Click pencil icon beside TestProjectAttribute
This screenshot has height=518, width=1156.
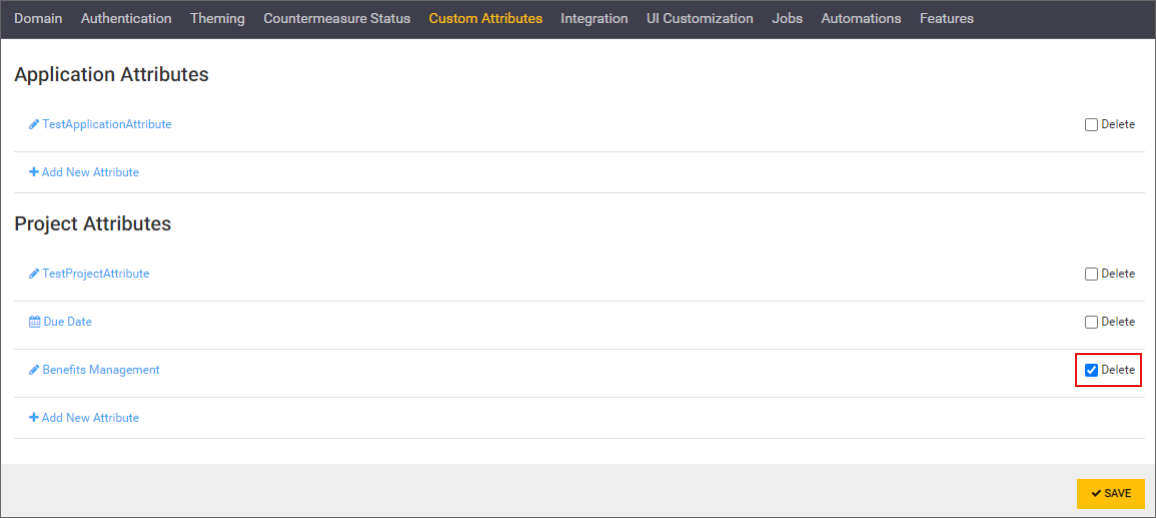34,274
